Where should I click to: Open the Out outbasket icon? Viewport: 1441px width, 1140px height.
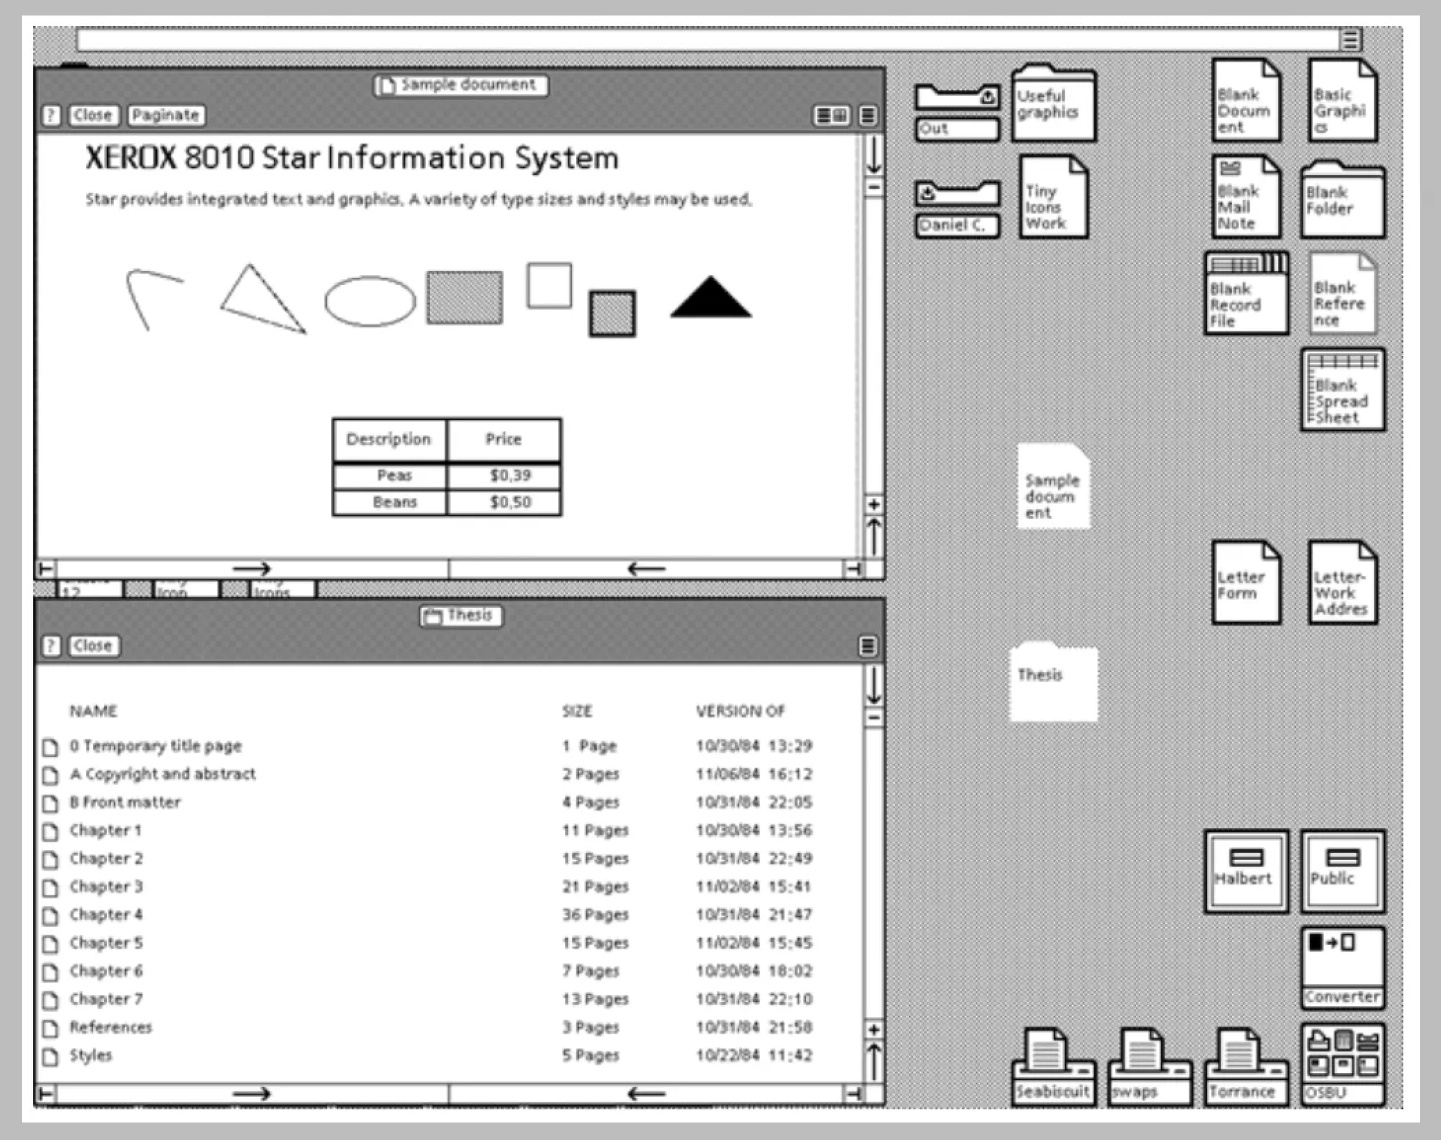[957, 112]
